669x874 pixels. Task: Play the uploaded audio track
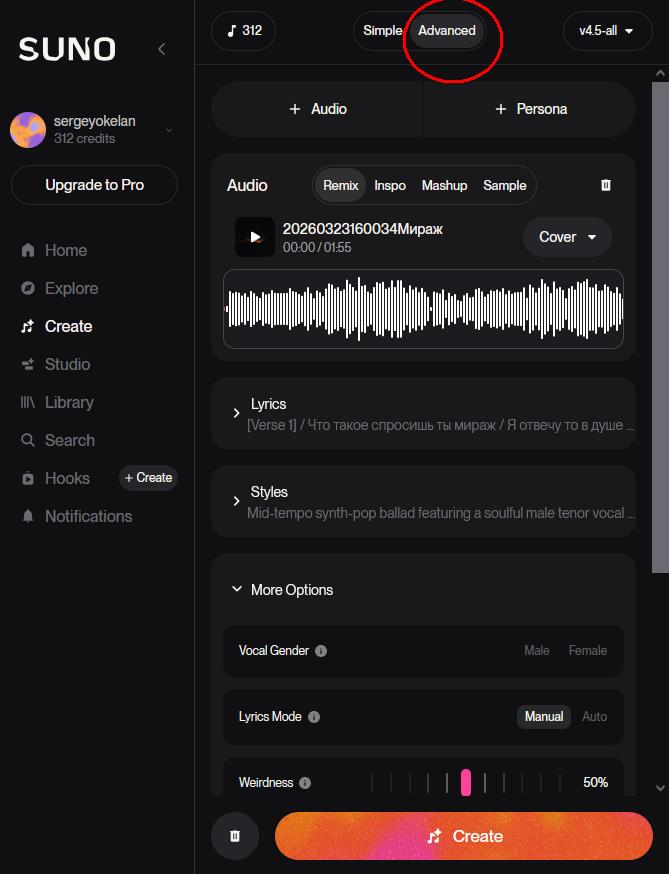[x=255, y=237]
